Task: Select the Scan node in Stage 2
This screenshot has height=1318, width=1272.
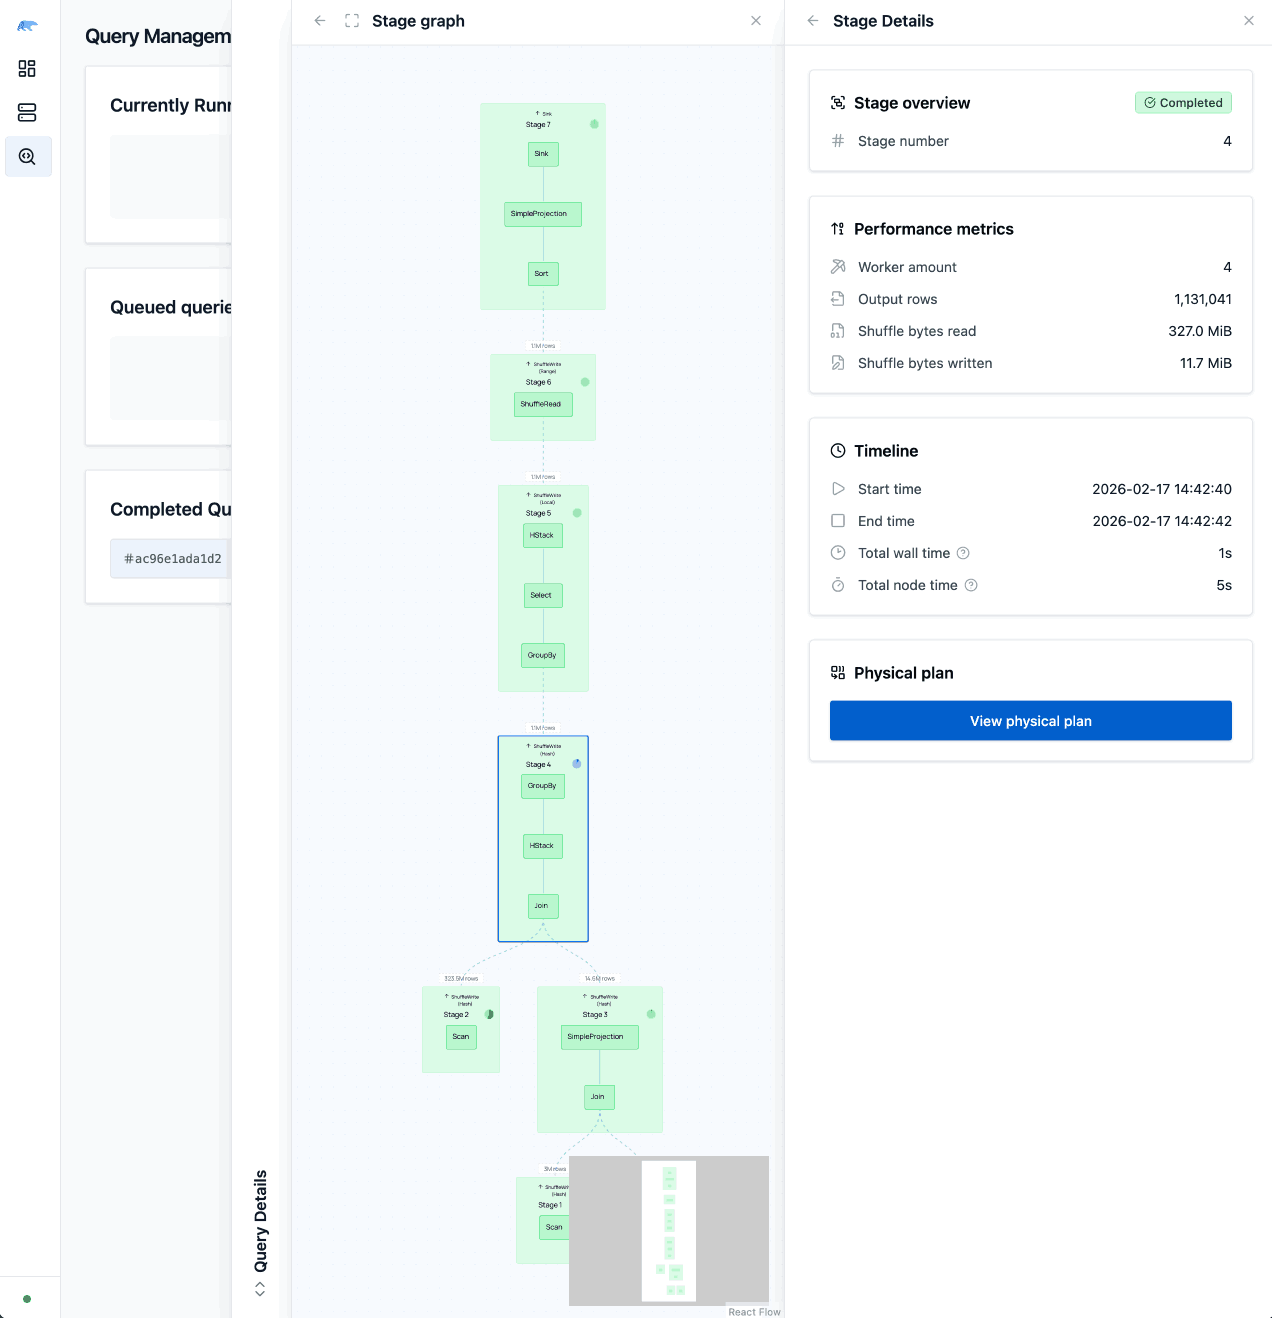Action: click(x=460, y=1037)
